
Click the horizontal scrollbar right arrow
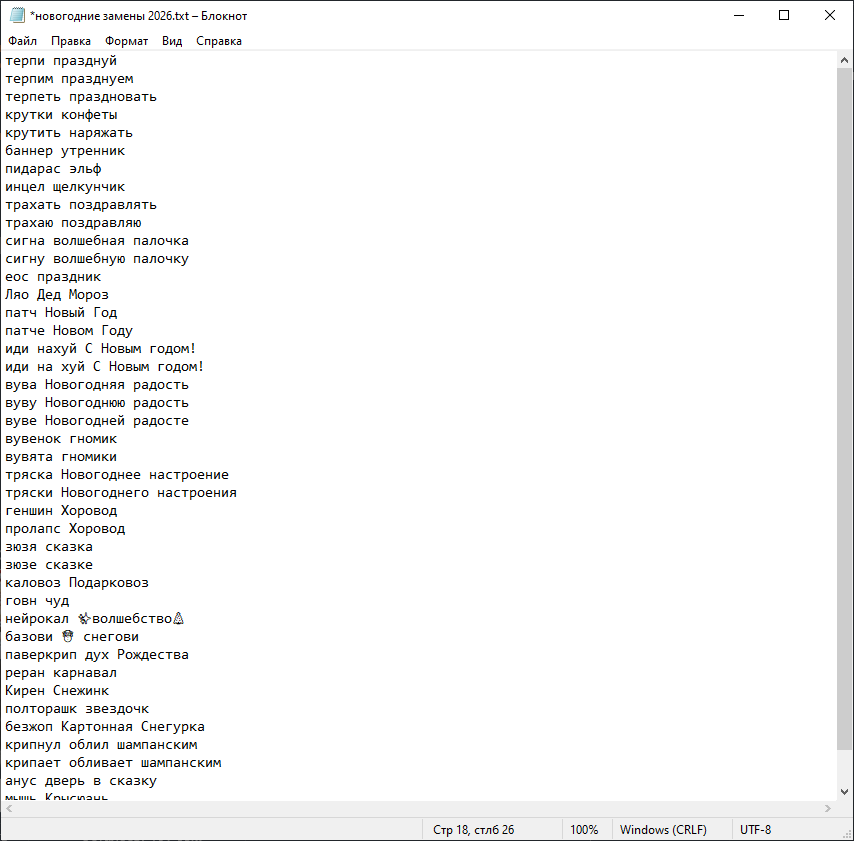coord(828,809)
